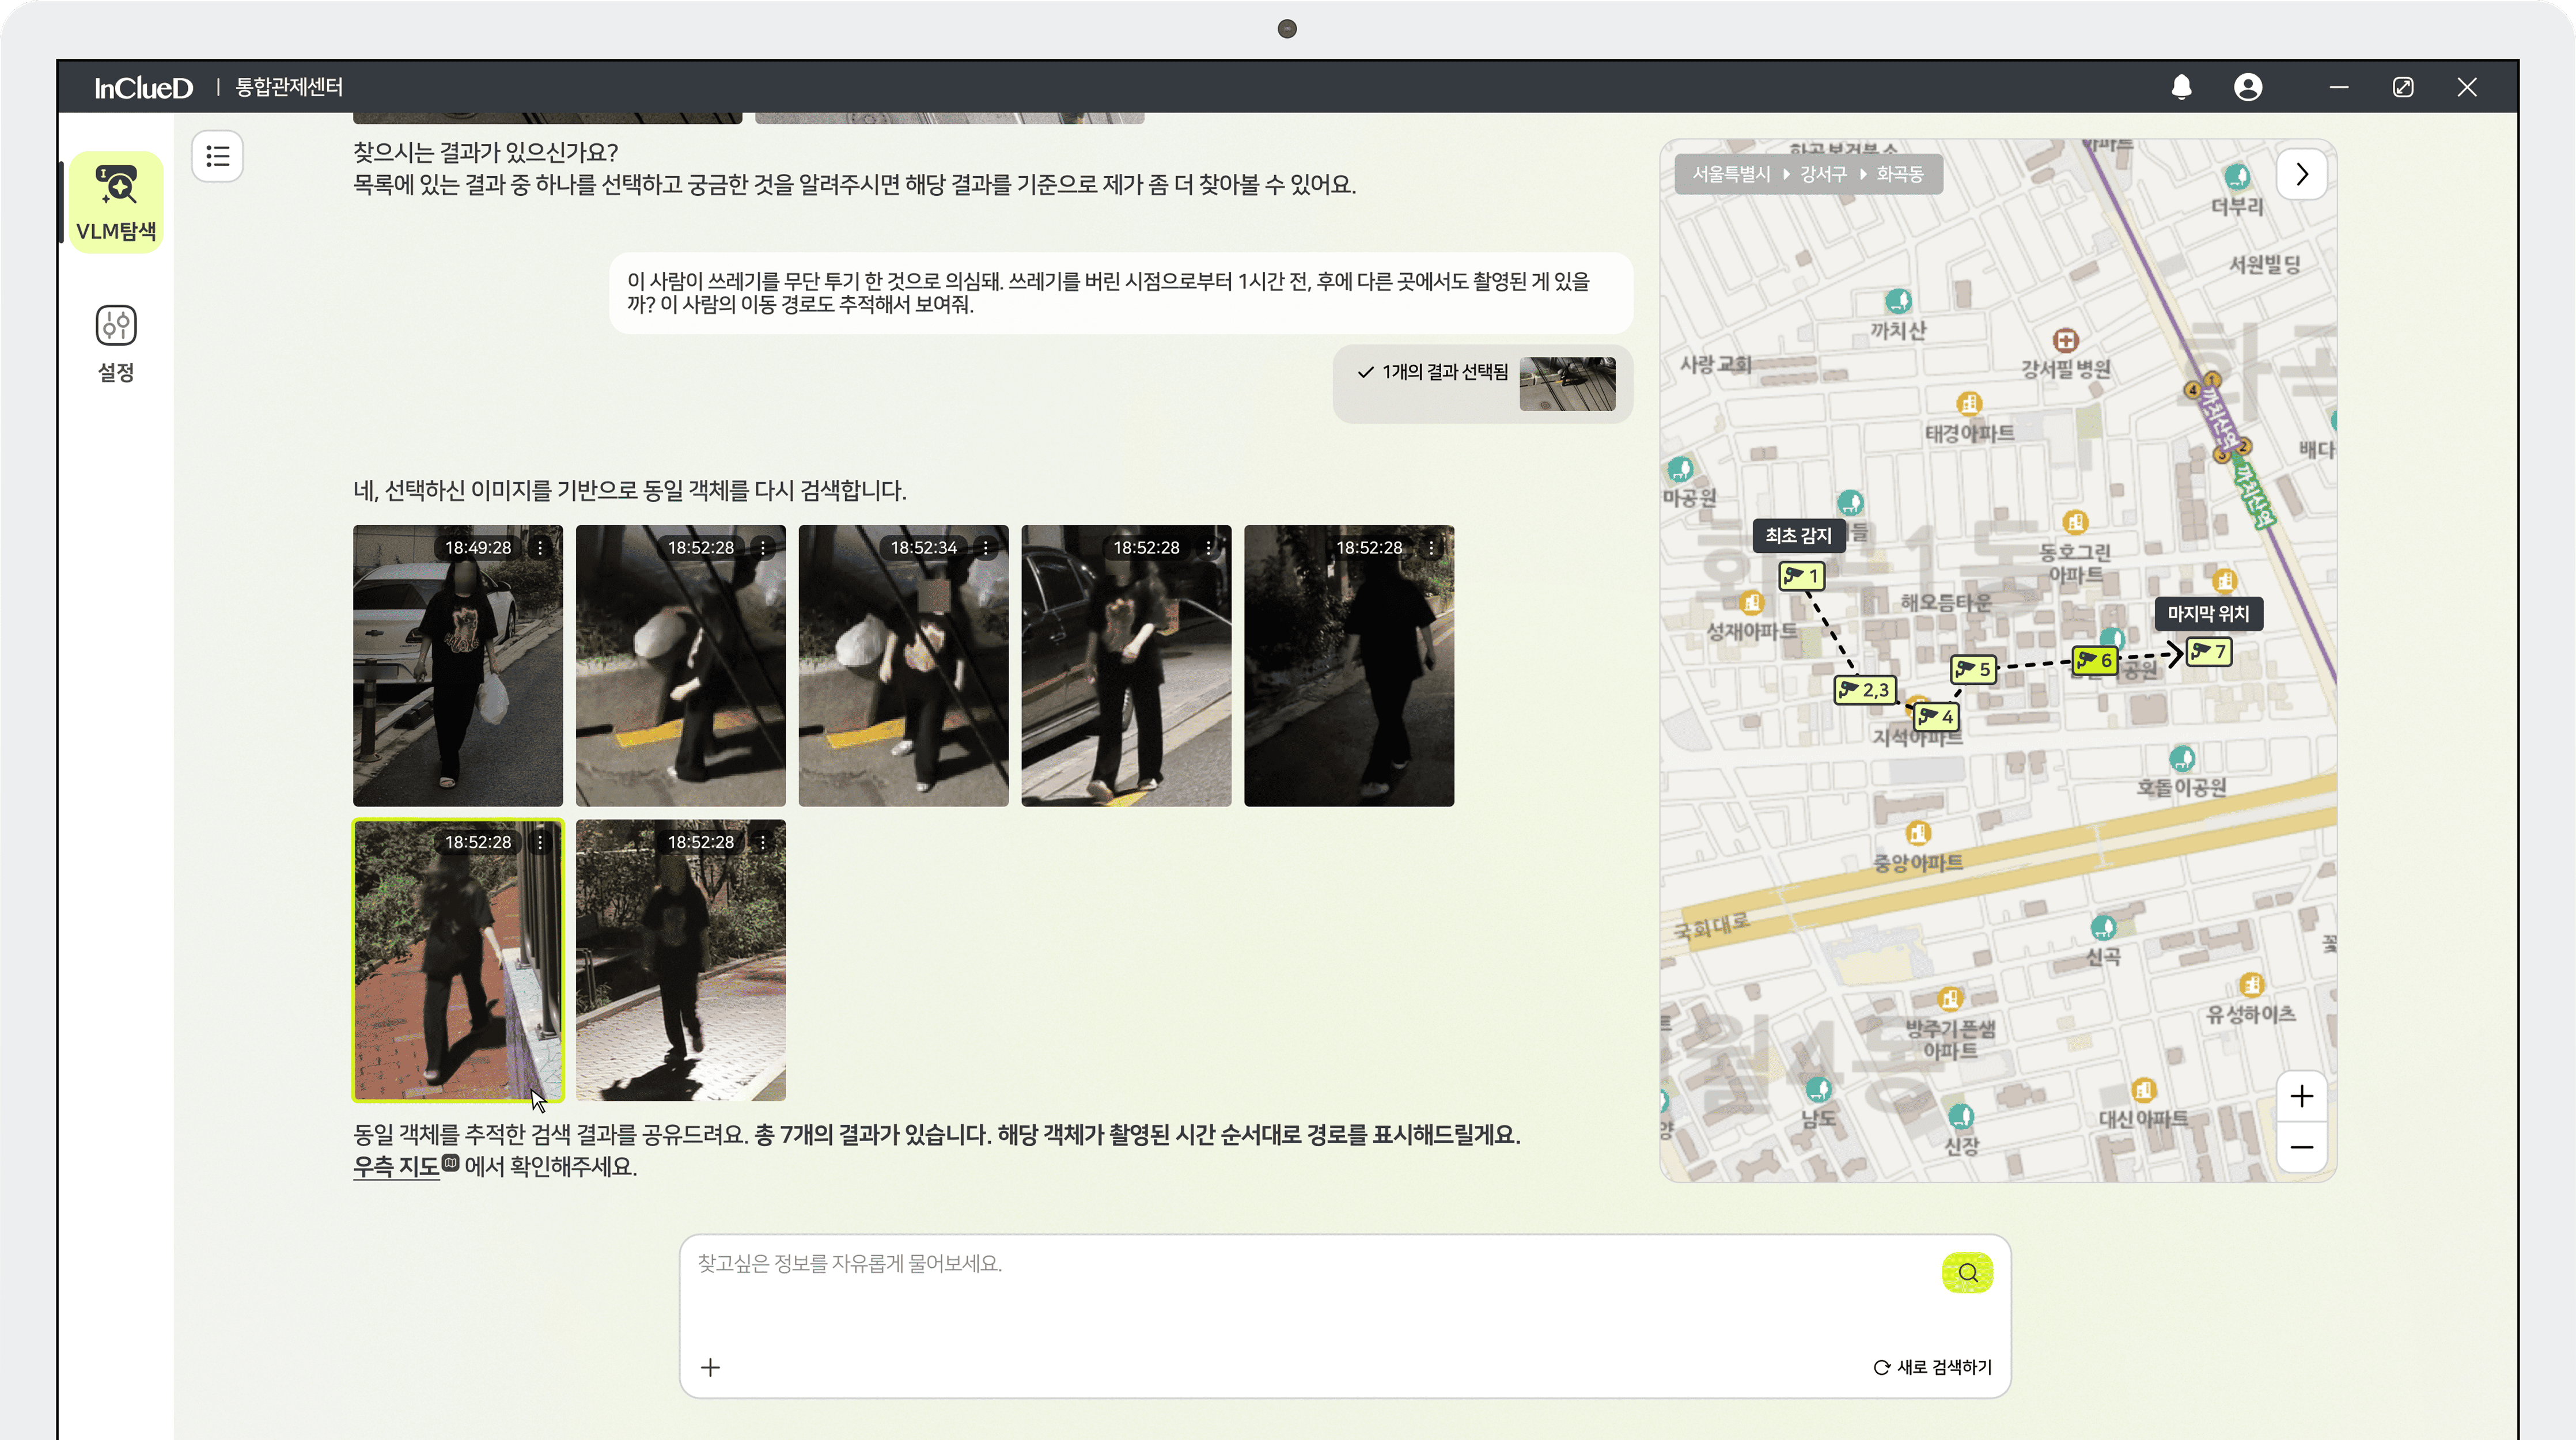
Task: Zoom in the map with plus button
Action: [2301, 1096]
